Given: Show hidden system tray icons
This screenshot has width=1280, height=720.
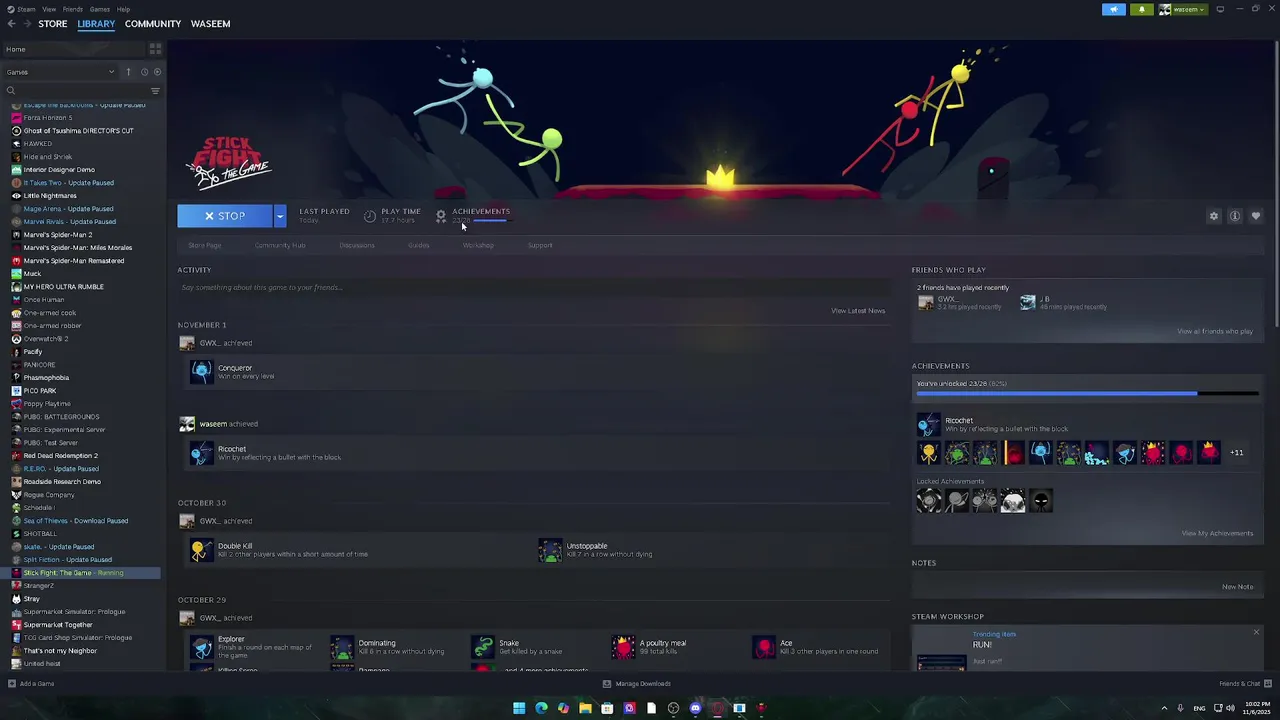Looking at the screenshot, I should coord(1164,708).
